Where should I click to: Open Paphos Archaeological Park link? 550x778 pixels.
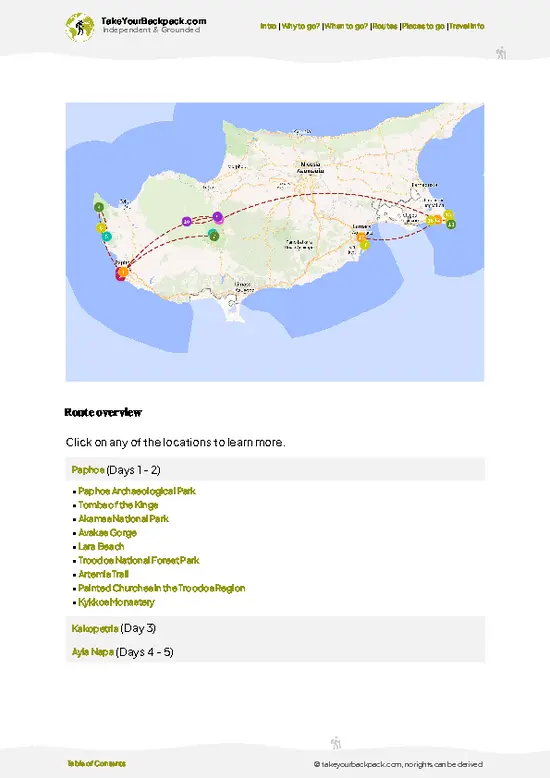pos(137,491)
